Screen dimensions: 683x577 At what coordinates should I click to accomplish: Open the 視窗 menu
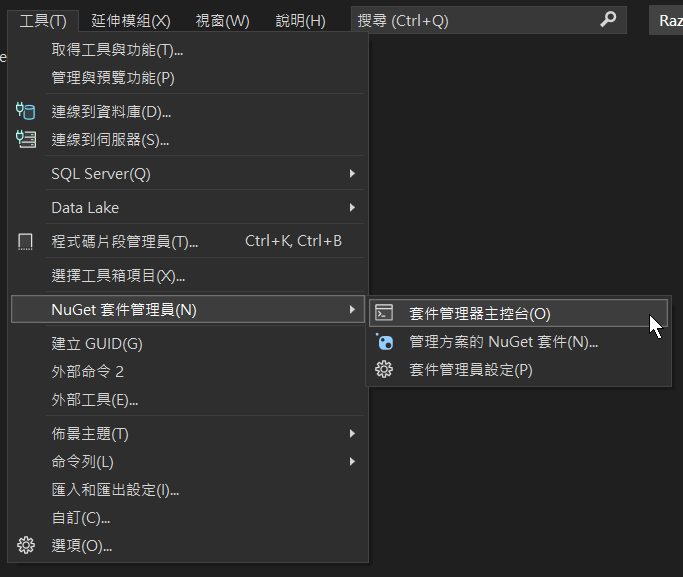point(222,20)
